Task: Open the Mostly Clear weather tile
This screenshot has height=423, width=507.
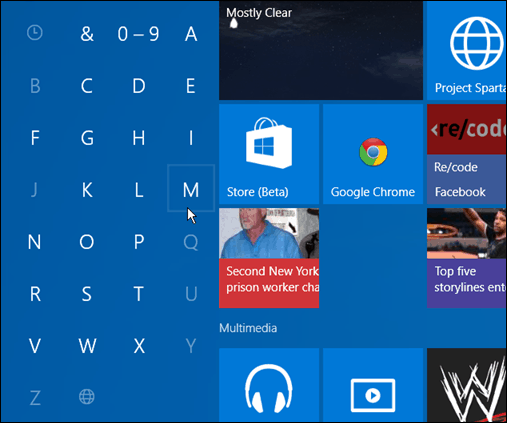Action: point(321,50)
